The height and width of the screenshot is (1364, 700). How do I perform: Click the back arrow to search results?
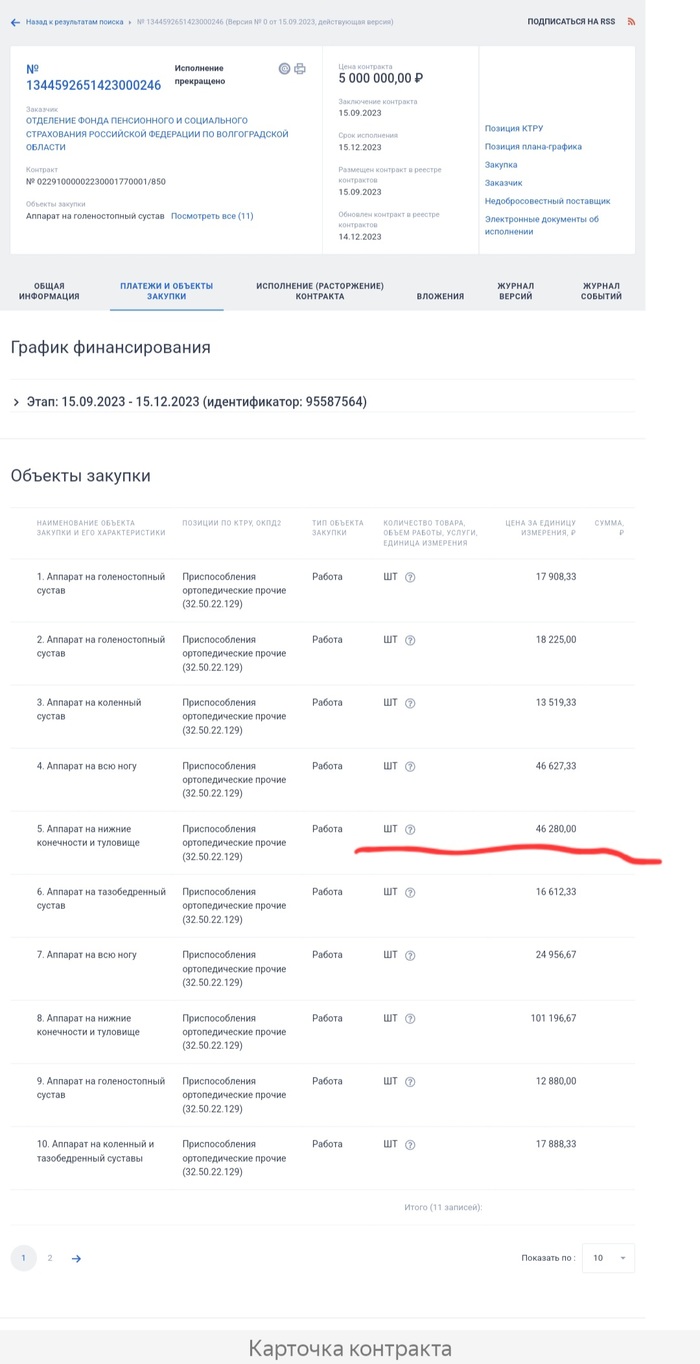point(15,22)
